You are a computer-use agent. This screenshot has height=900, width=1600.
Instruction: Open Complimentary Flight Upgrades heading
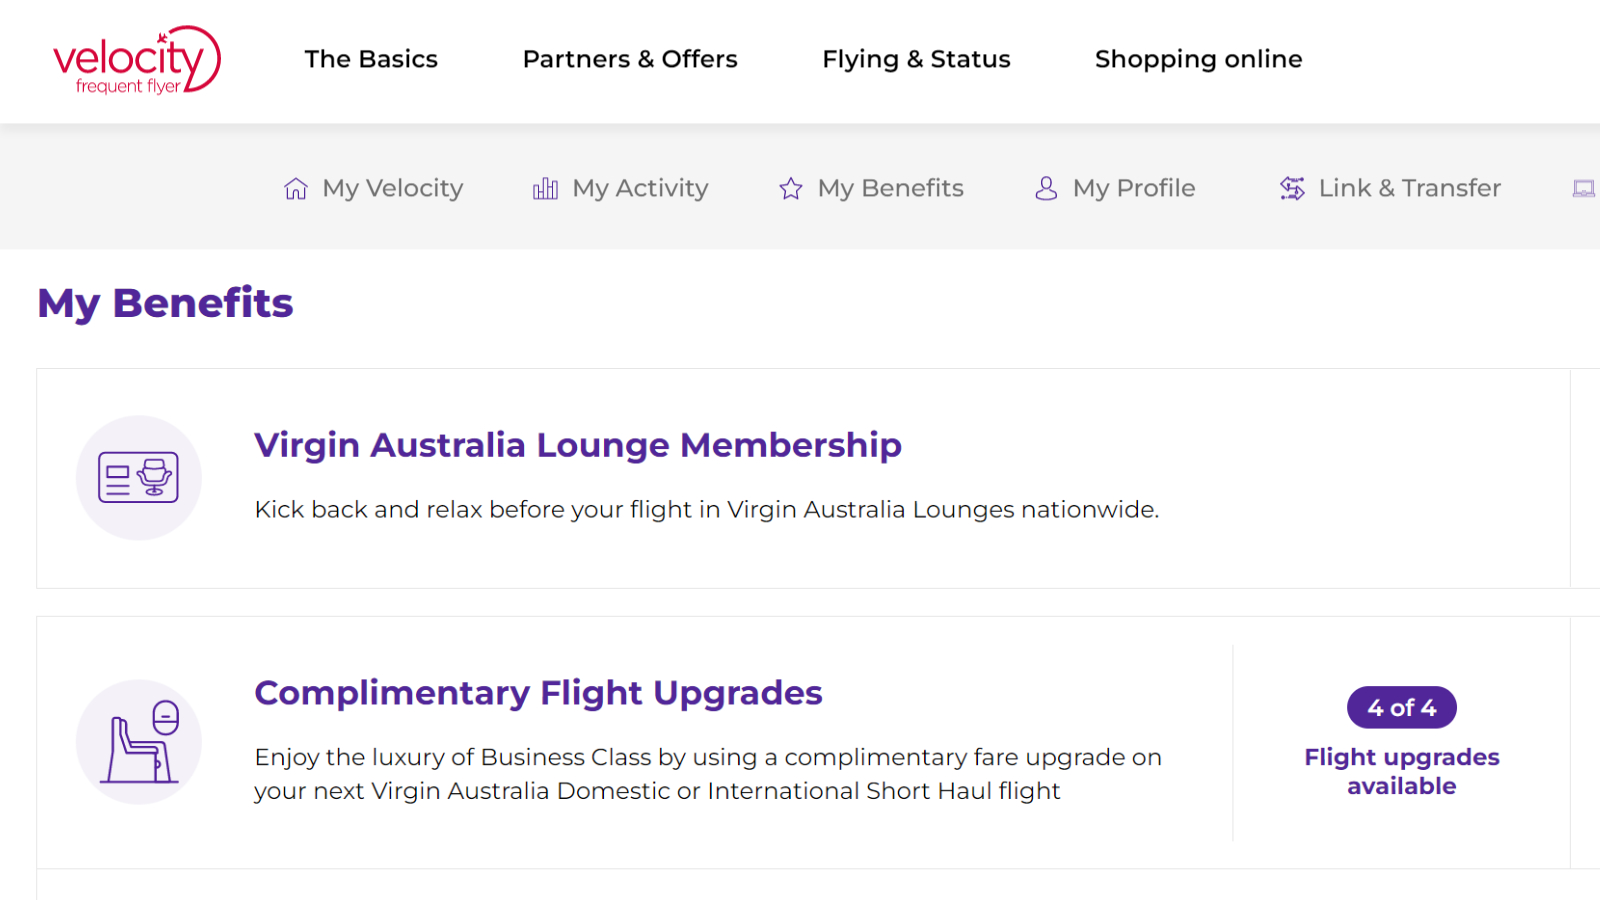point(538,693)
